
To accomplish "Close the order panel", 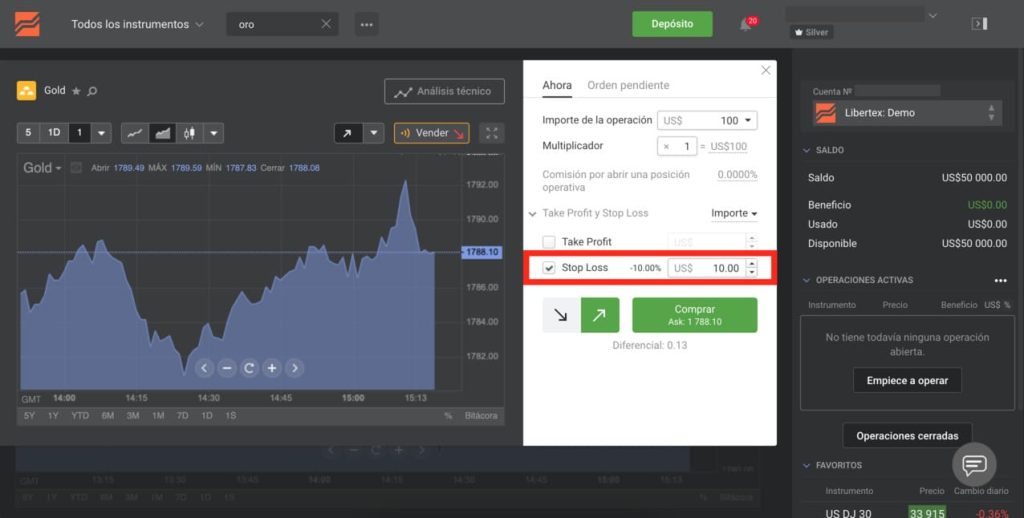I will (x=766, y=71).
